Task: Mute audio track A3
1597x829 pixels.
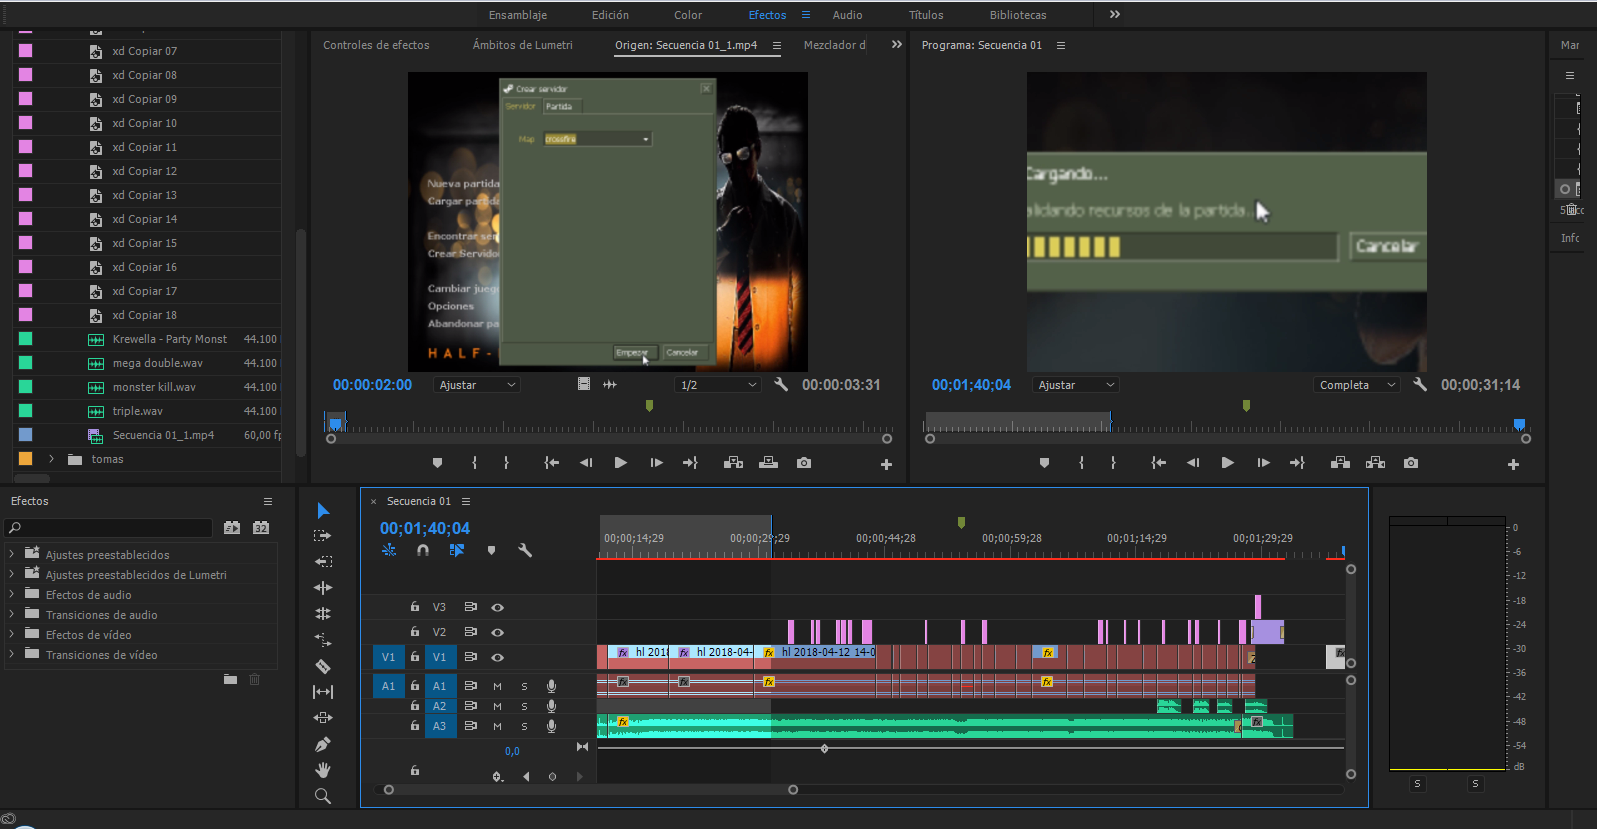Action: coord(497,726)
